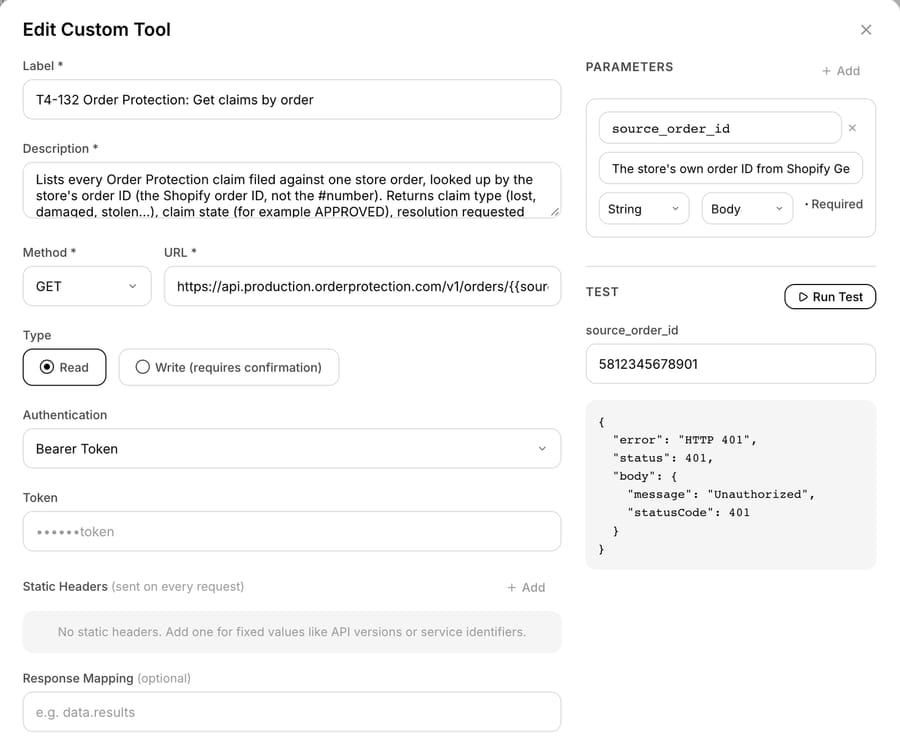Remove the source_order_id parameter
This screenshot has height=740, width=900.
tap(852, 128)
